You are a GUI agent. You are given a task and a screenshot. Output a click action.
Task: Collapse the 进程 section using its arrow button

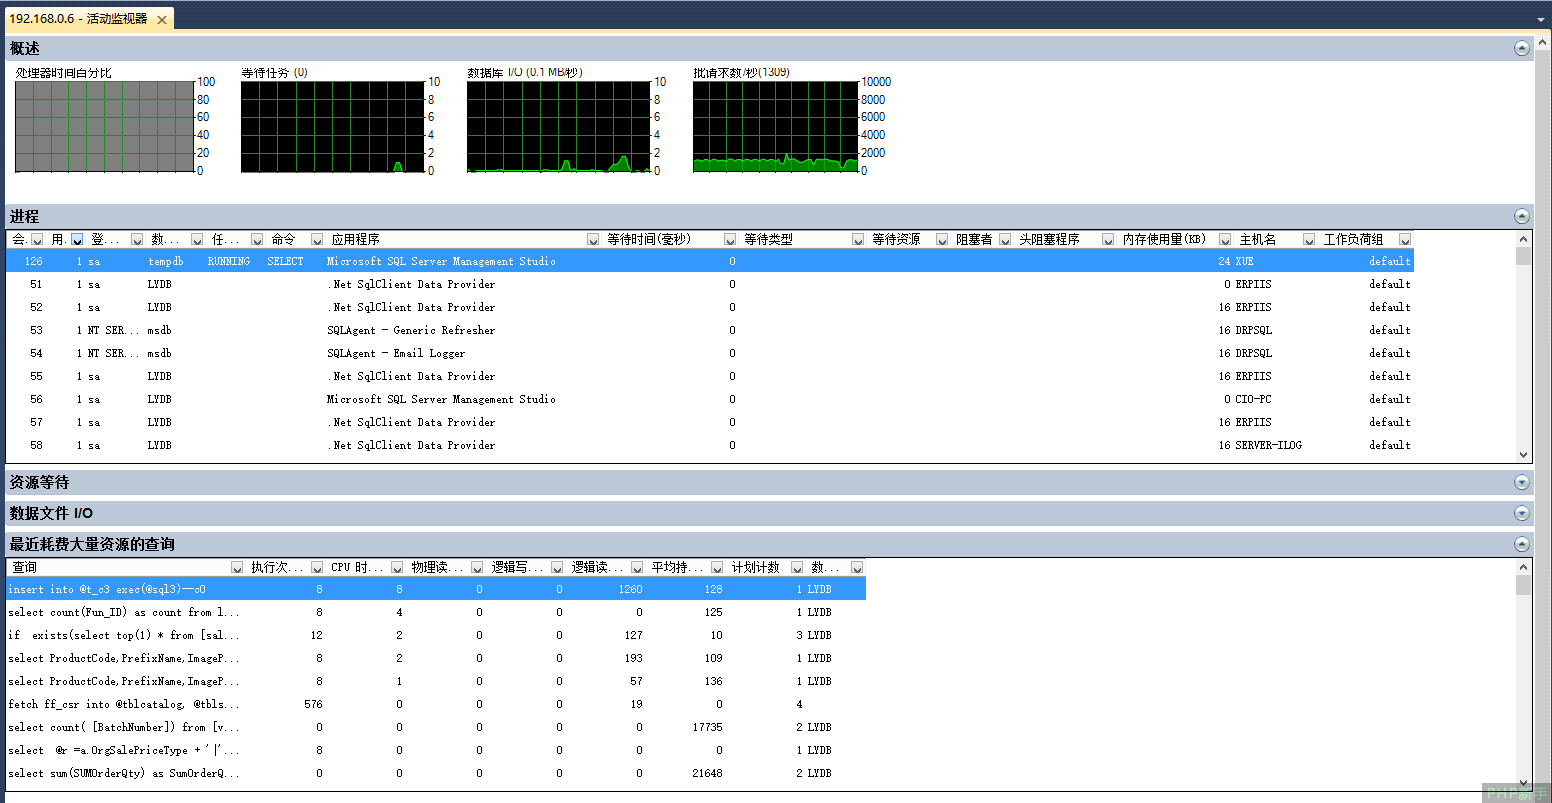[x=1522, y=216]
